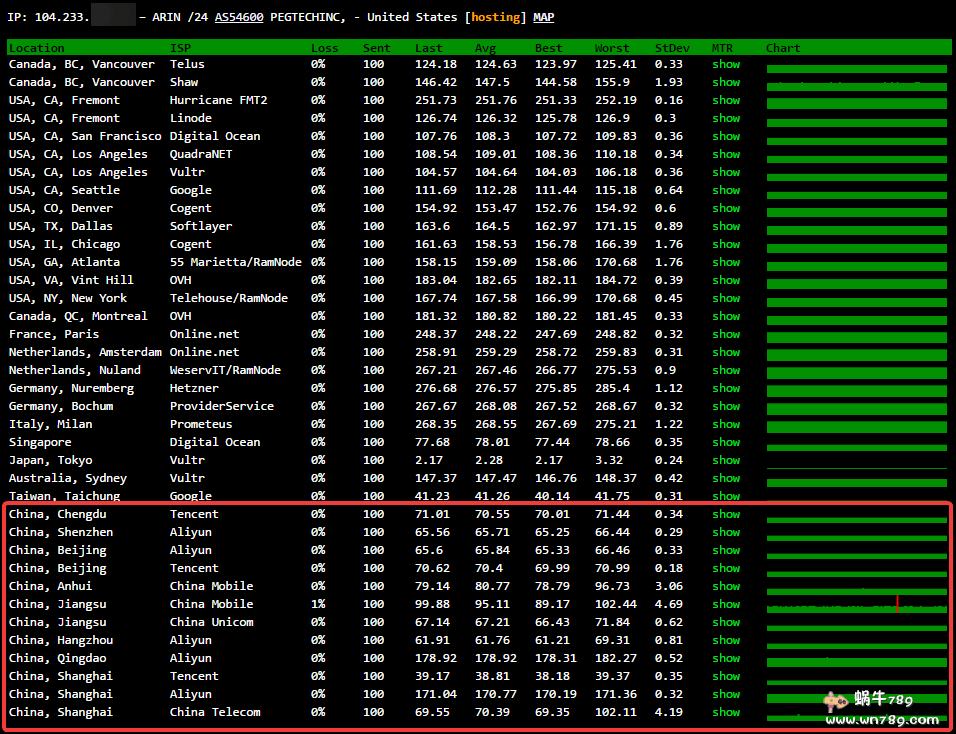The image size is (956, 734).
Task: Show MTR for Jiangsu China Mobile row
Action: (726, 604)
